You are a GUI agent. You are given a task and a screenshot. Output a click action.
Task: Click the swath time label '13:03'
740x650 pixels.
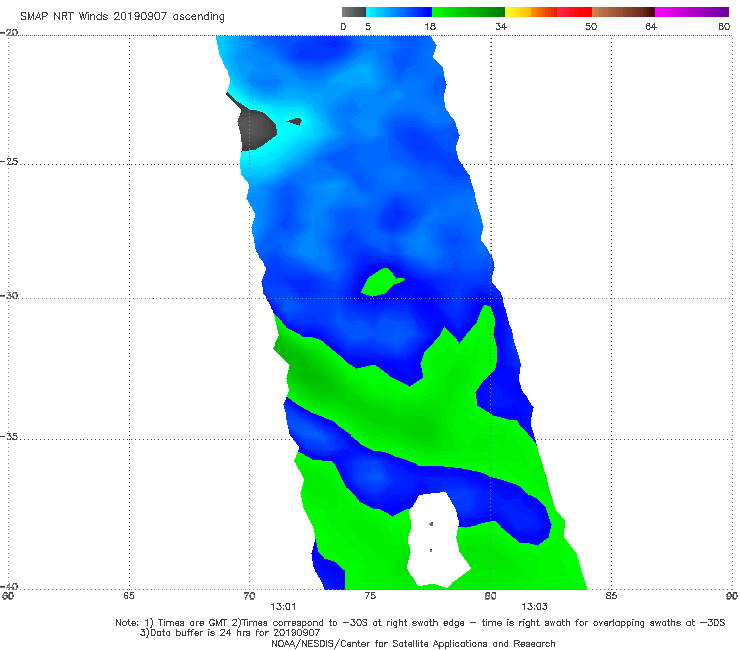534,607
